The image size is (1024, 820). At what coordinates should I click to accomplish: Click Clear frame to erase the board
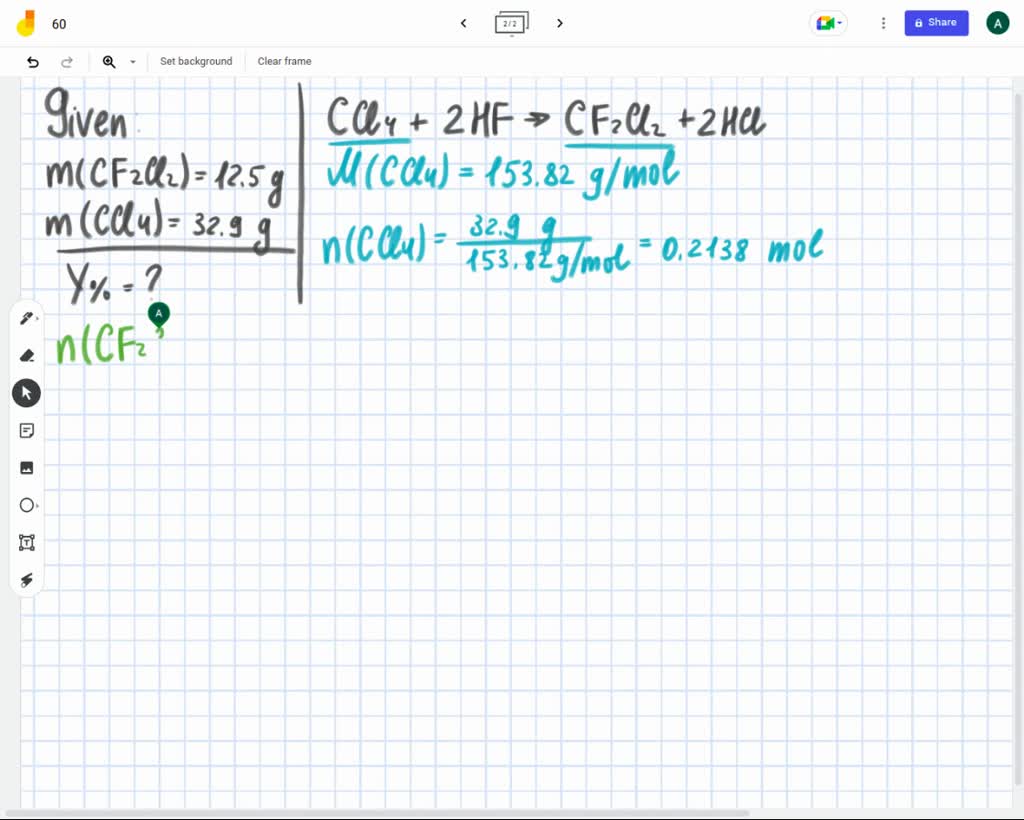(284, 61)
